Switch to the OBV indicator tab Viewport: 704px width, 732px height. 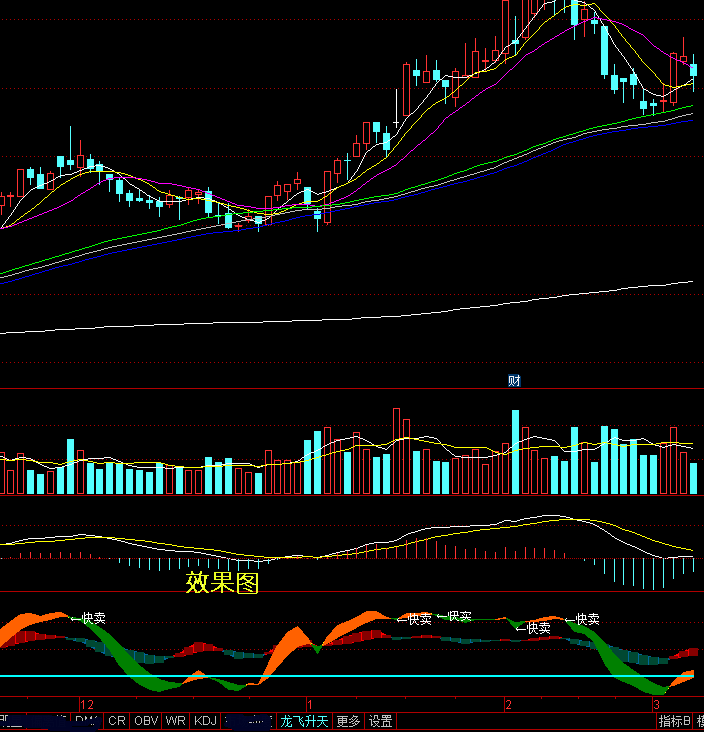pos(146,721)
